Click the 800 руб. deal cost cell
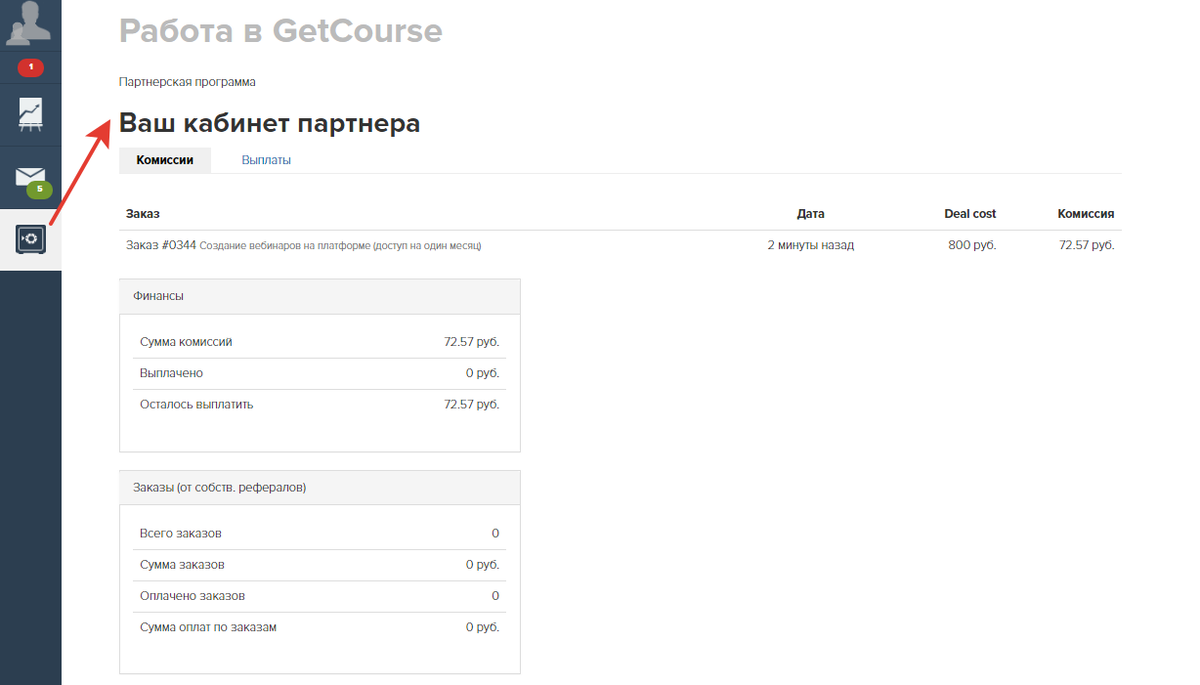Screen dimensions: 1200x685 click(972, 245)
